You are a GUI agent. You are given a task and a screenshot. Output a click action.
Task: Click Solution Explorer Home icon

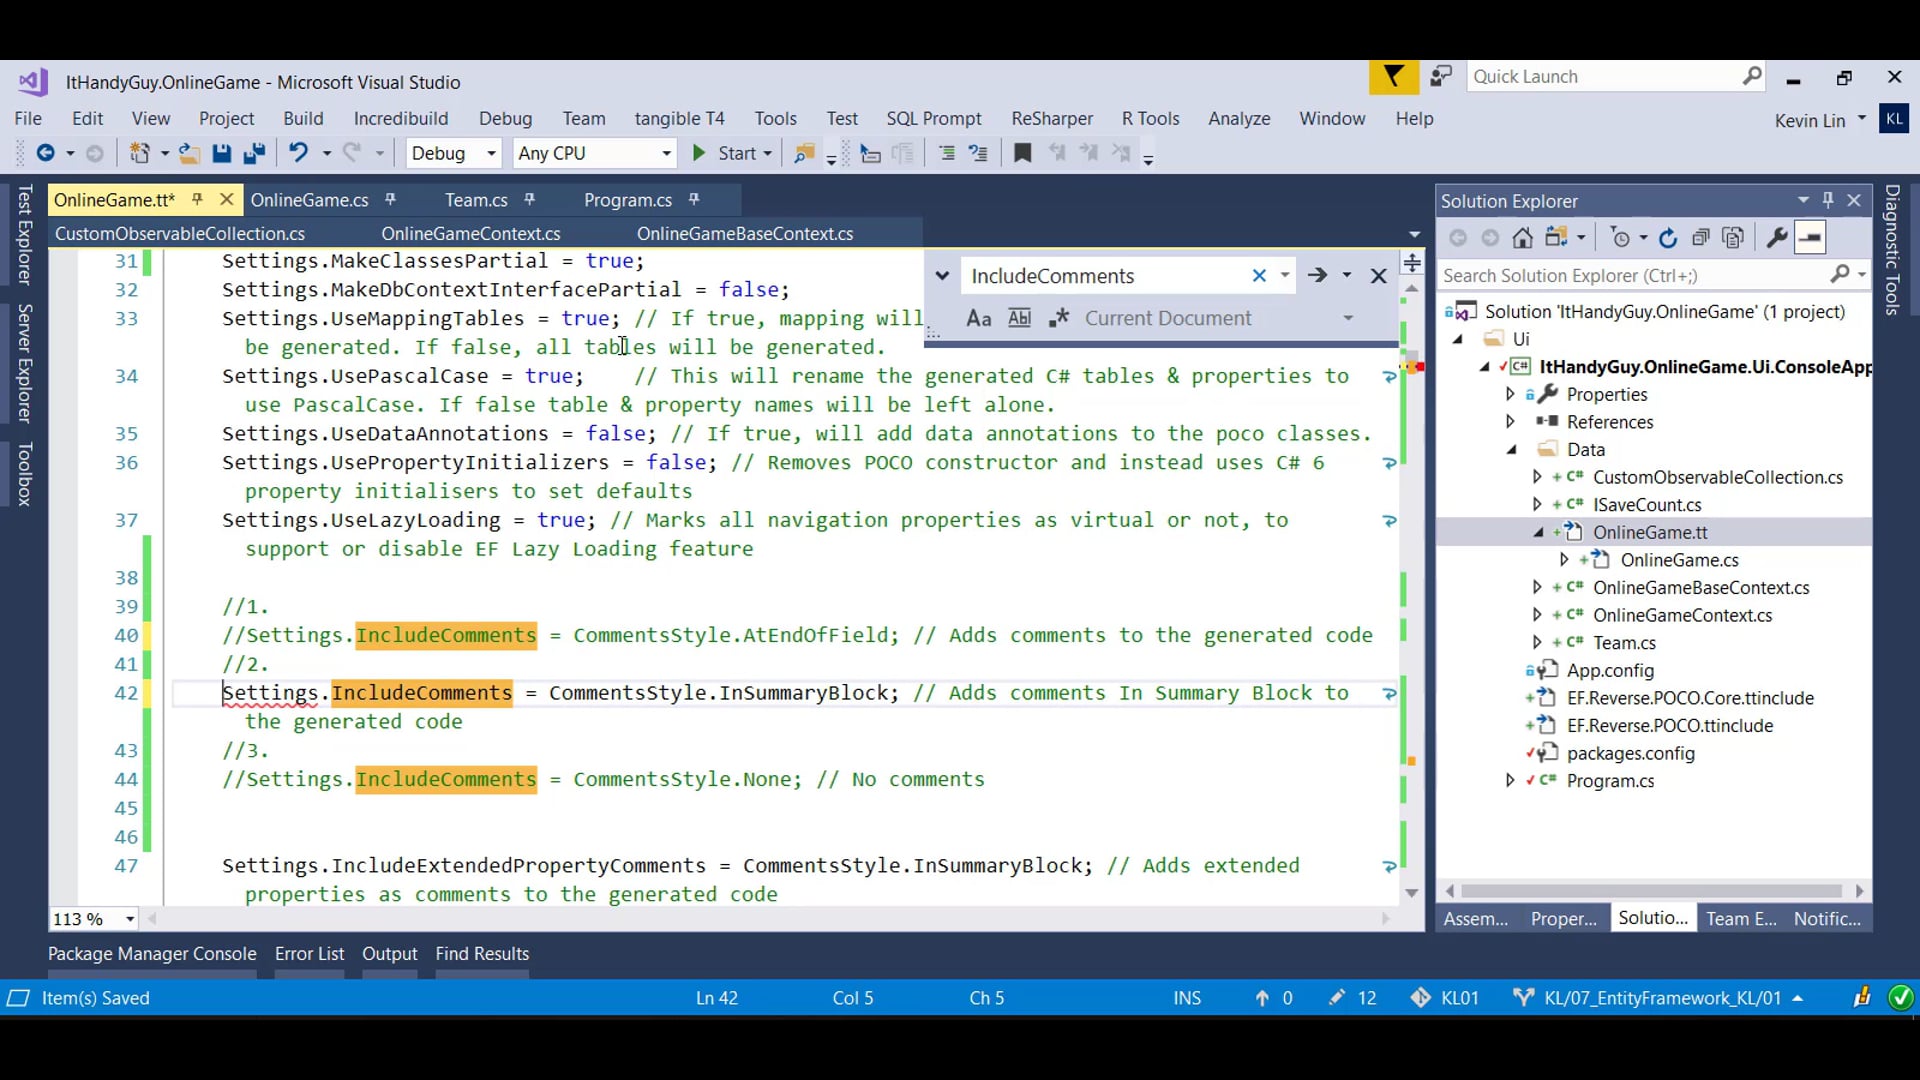point(1522,238)
